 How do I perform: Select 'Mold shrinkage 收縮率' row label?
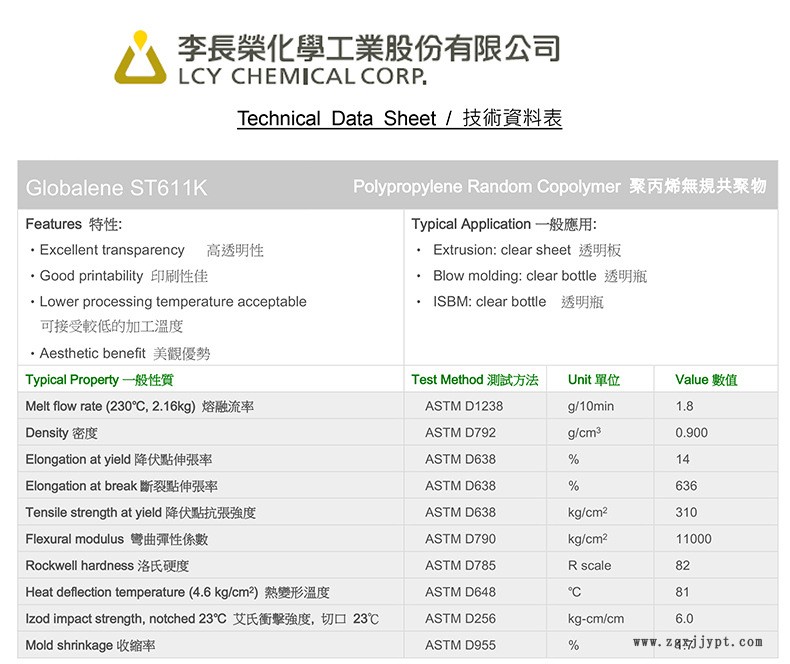point(90,645)
